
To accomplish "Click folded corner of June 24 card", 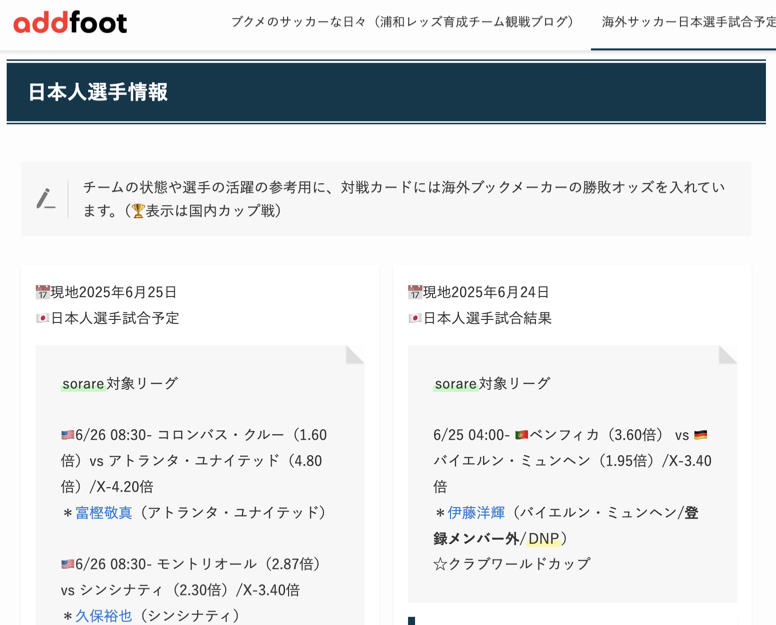I will [728, 355].
